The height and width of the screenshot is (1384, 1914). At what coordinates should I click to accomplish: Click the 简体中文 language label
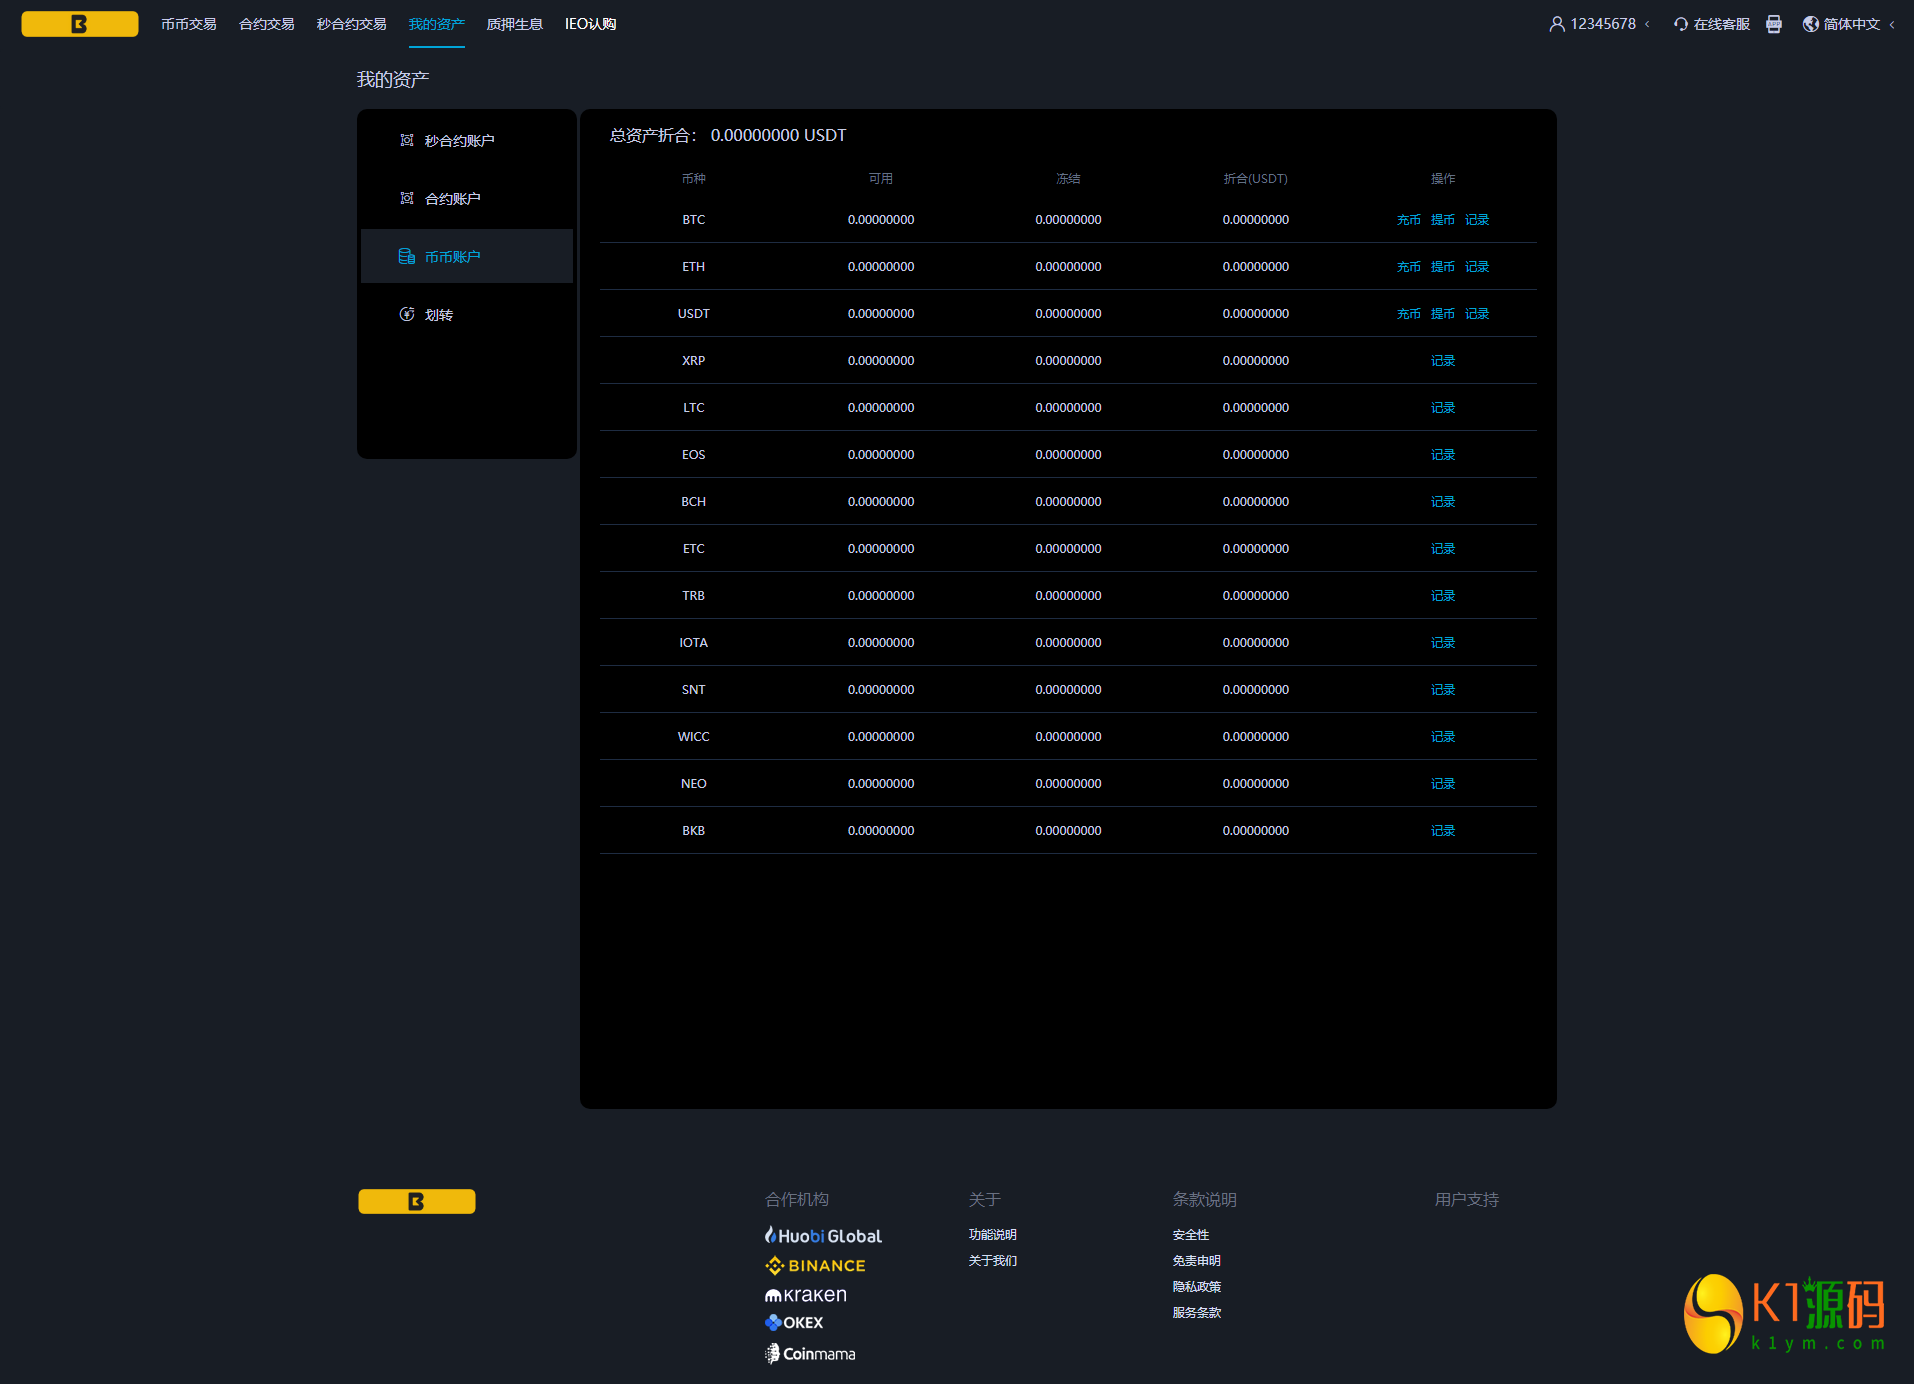[1852, 24]
